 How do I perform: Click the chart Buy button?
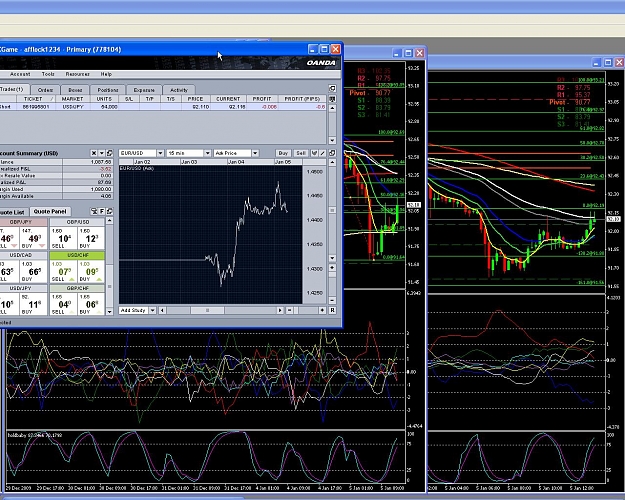pyautogui.click(x=283, y=153)
